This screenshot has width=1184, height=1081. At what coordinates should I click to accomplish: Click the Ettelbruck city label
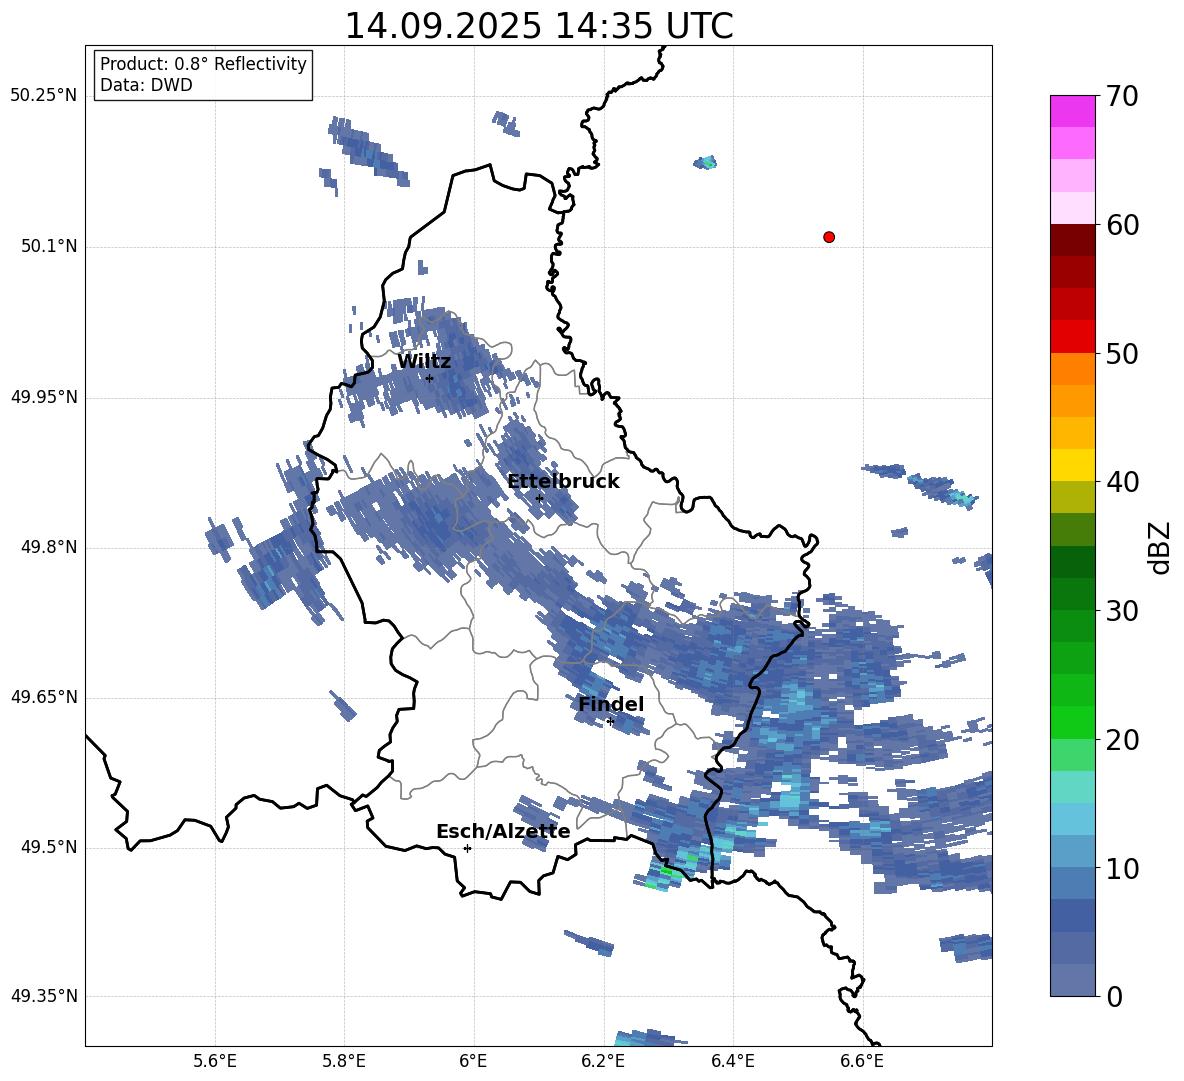[563, 482]
